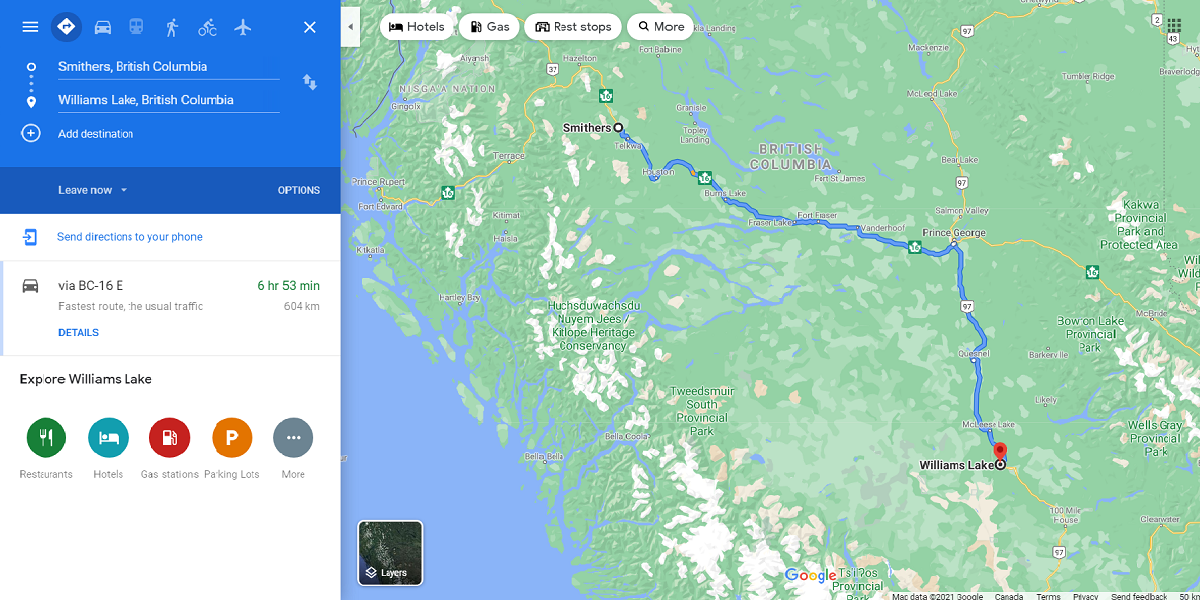This screenshot has width=1200, height=600.
Task: Open the More search chip
Action: tap(660, 27)
